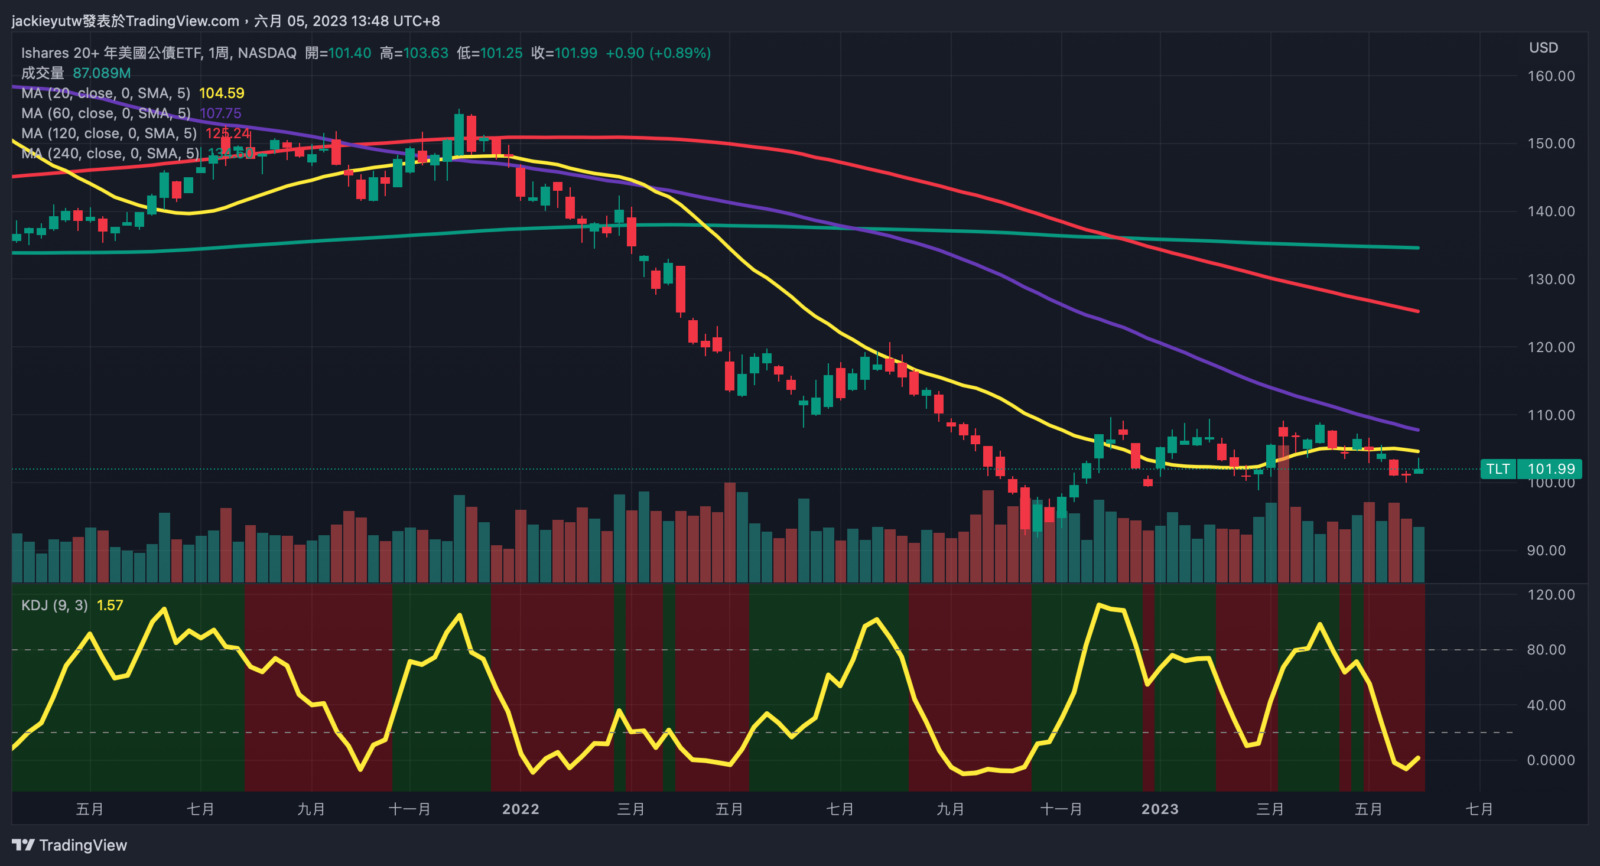This screenshot has width=1600, height=866.
Task: Click the 2022 marker on the time axis
Action: [x=520, y=809]
